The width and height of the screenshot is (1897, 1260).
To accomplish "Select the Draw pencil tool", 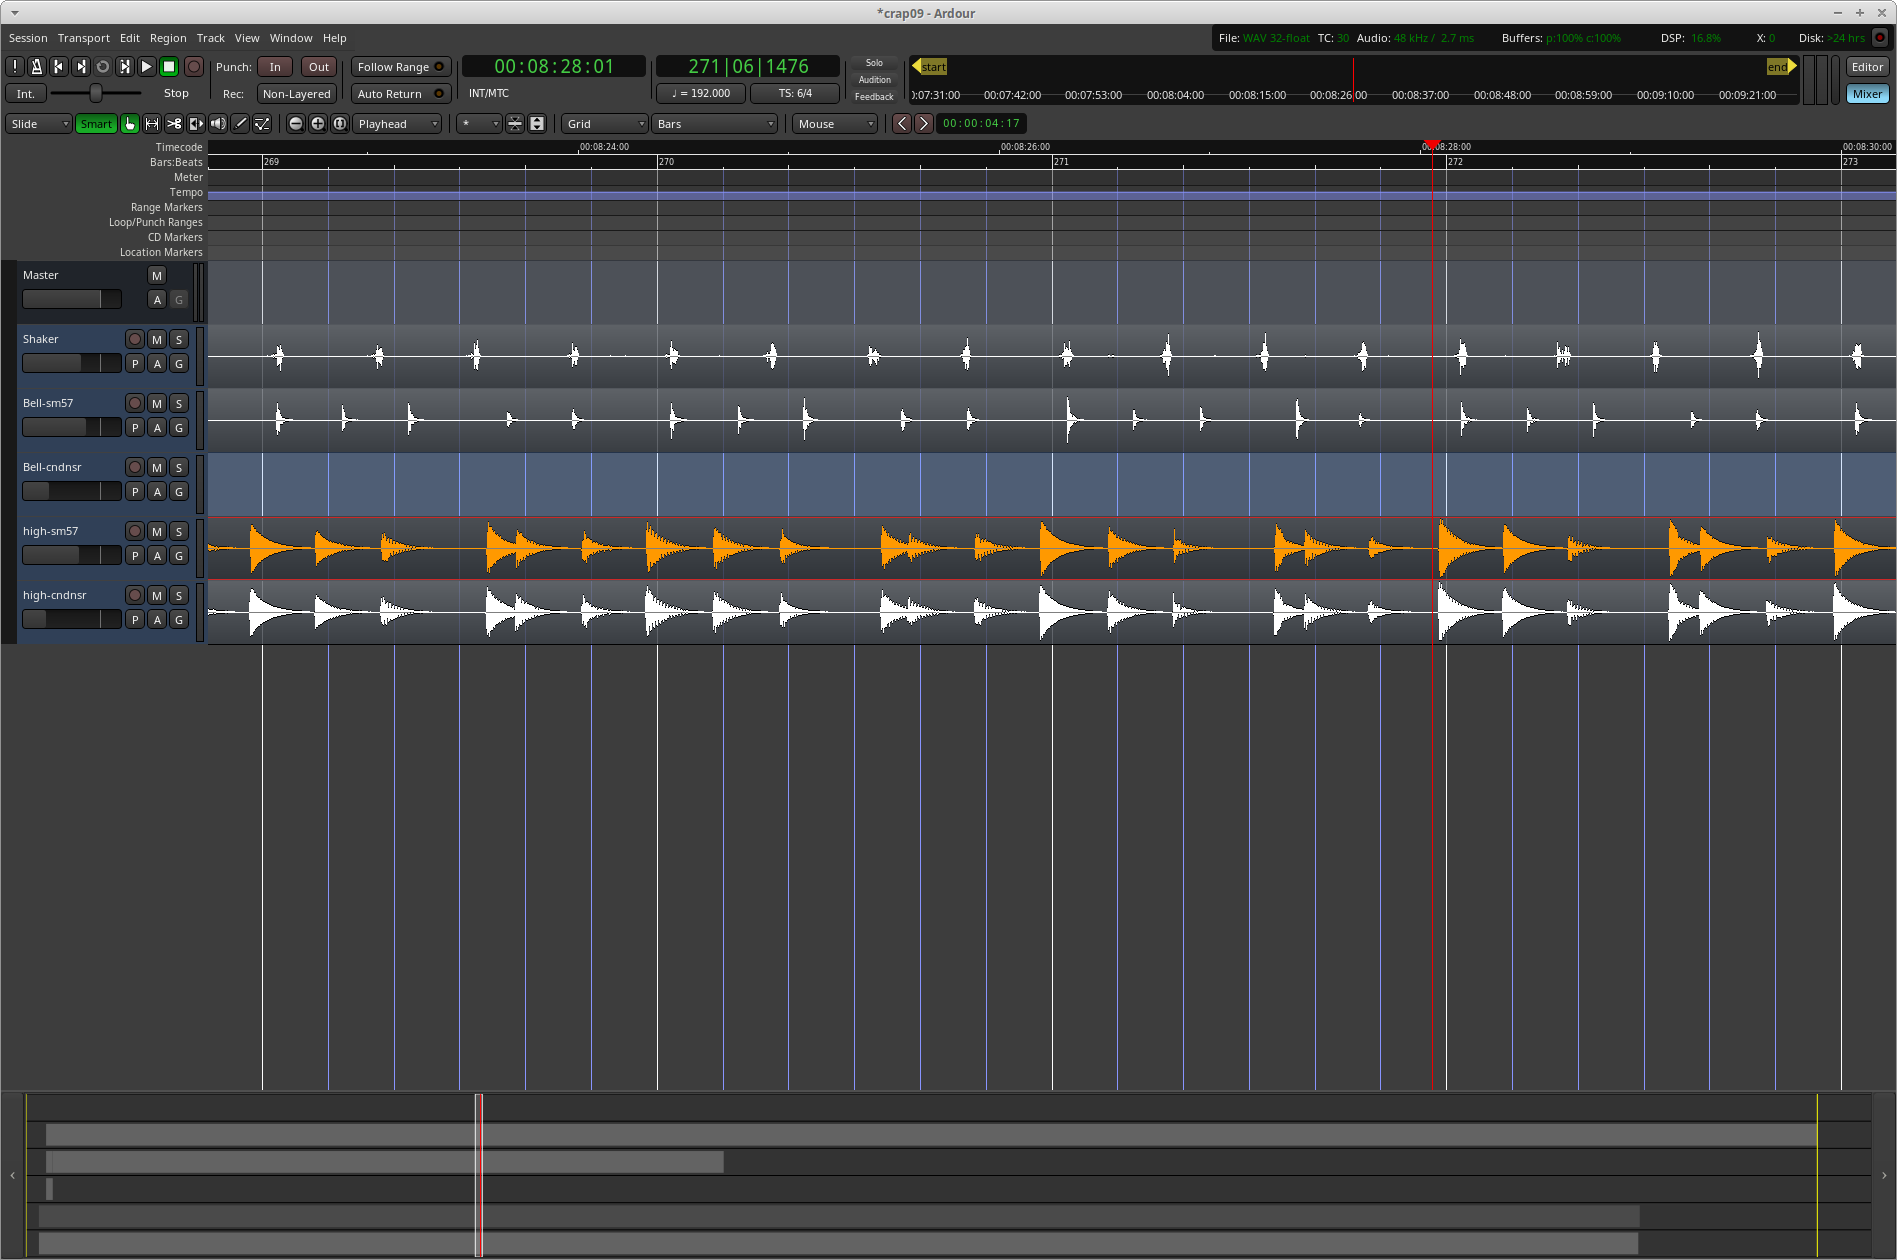I will [x=240, y=124].
